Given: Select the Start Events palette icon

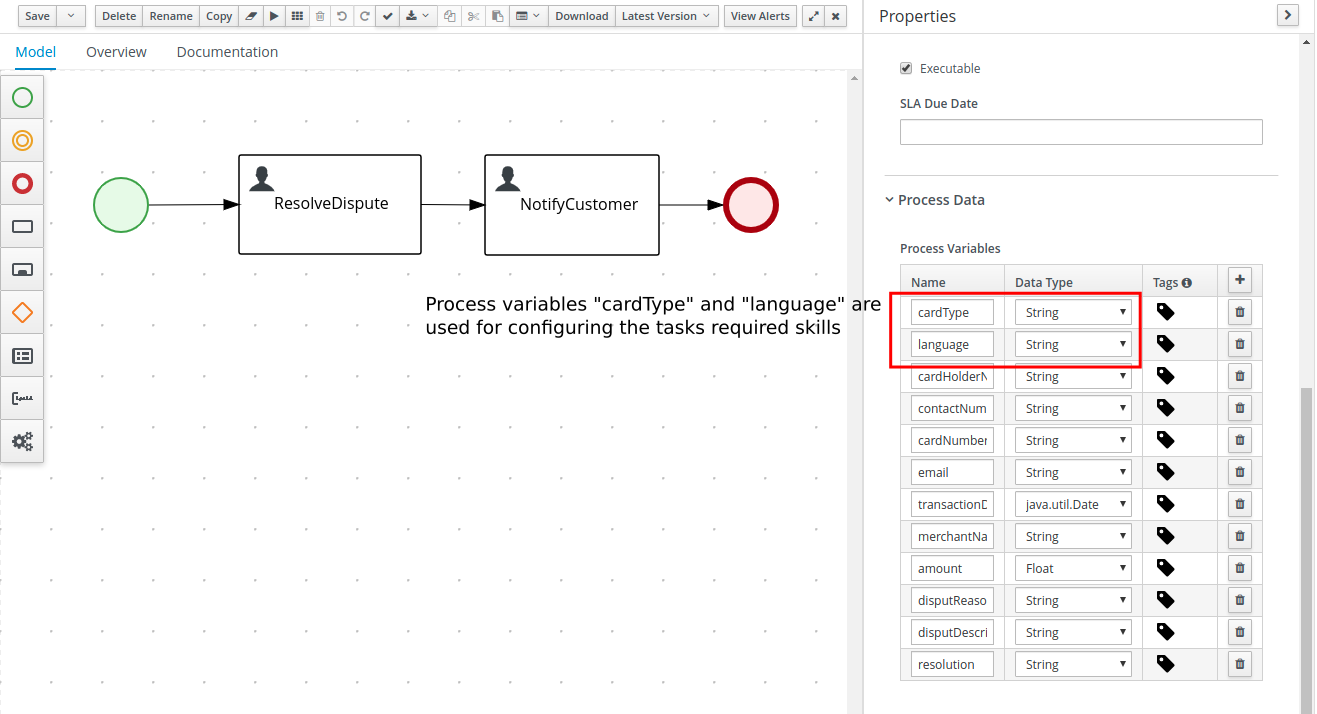Looking at the screenshot, I should point(22,98).
